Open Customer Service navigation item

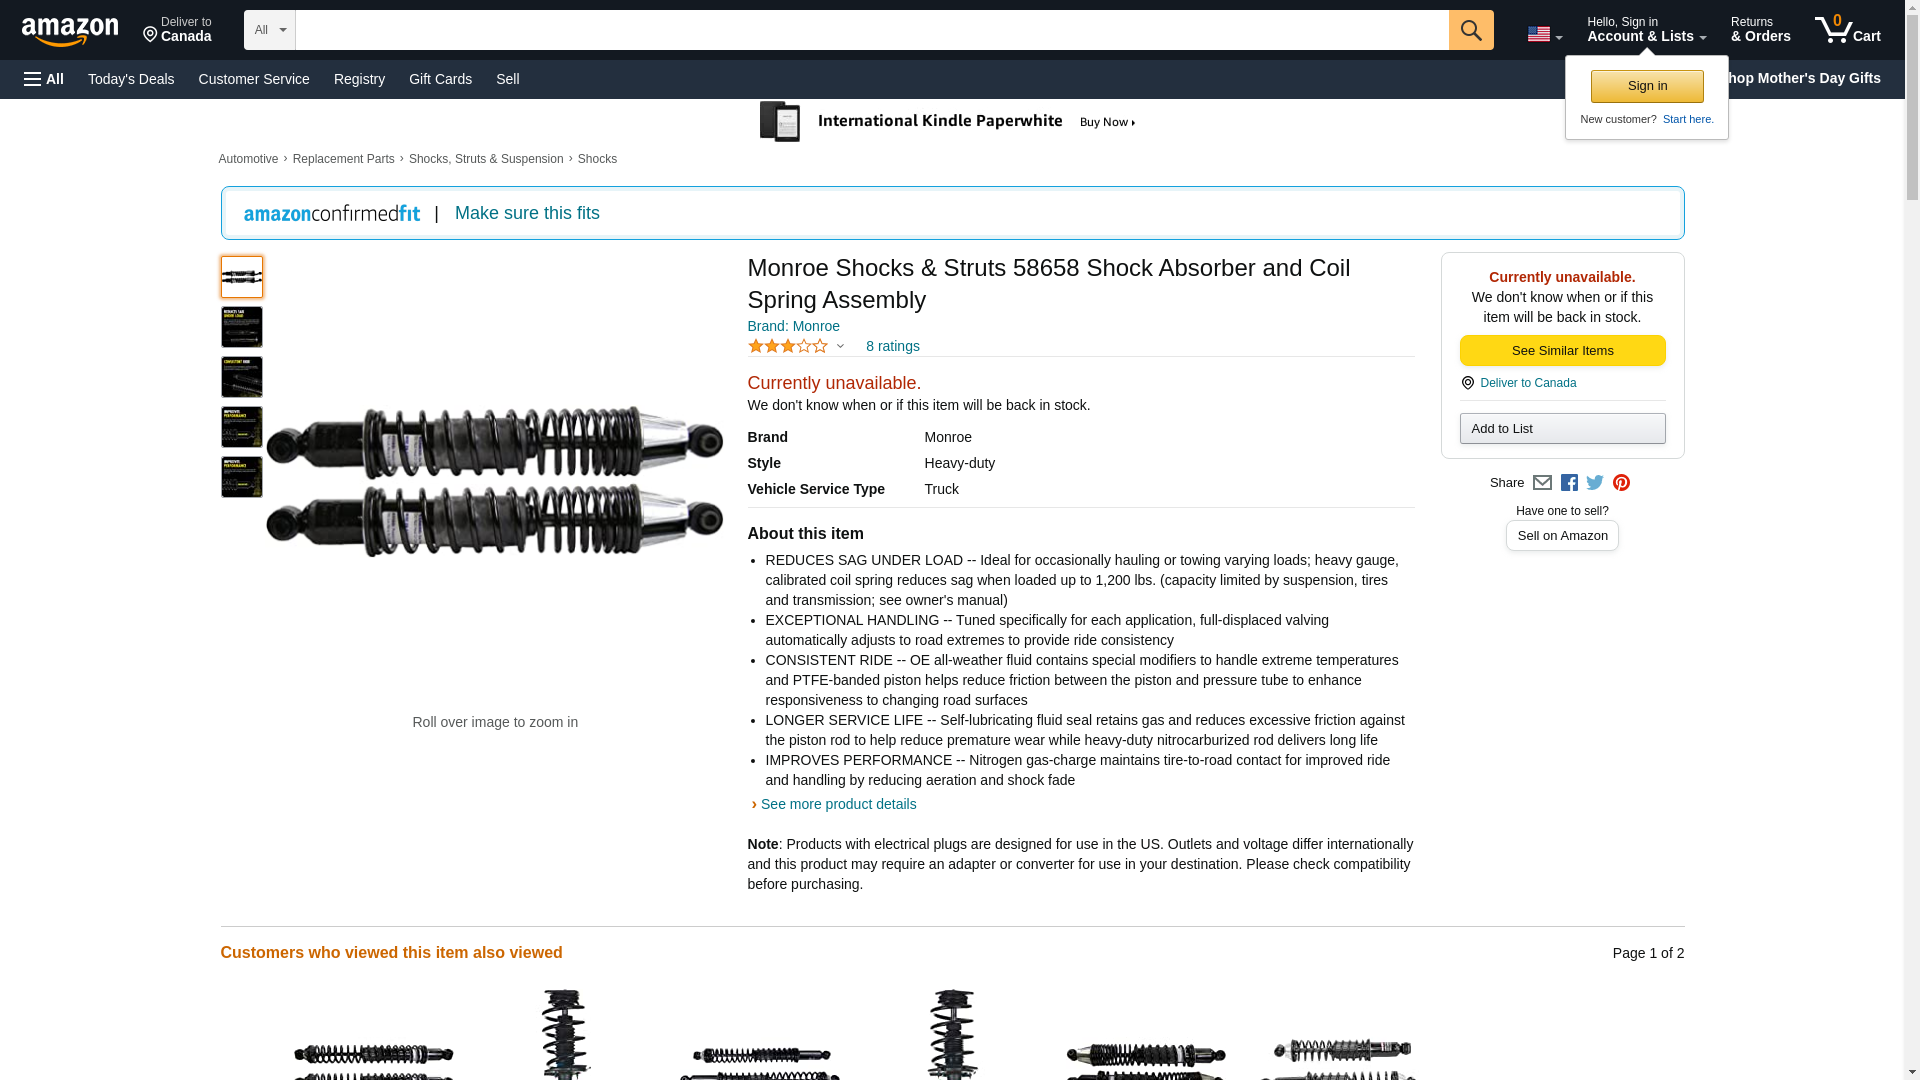point(254,79)
